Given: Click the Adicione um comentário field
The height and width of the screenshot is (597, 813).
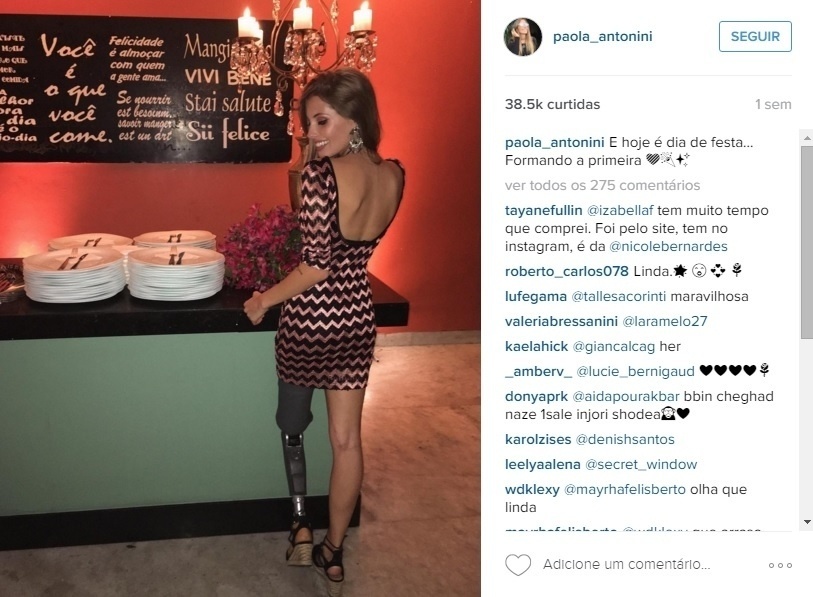Looking at the screenshot, I should coord(626,564).
